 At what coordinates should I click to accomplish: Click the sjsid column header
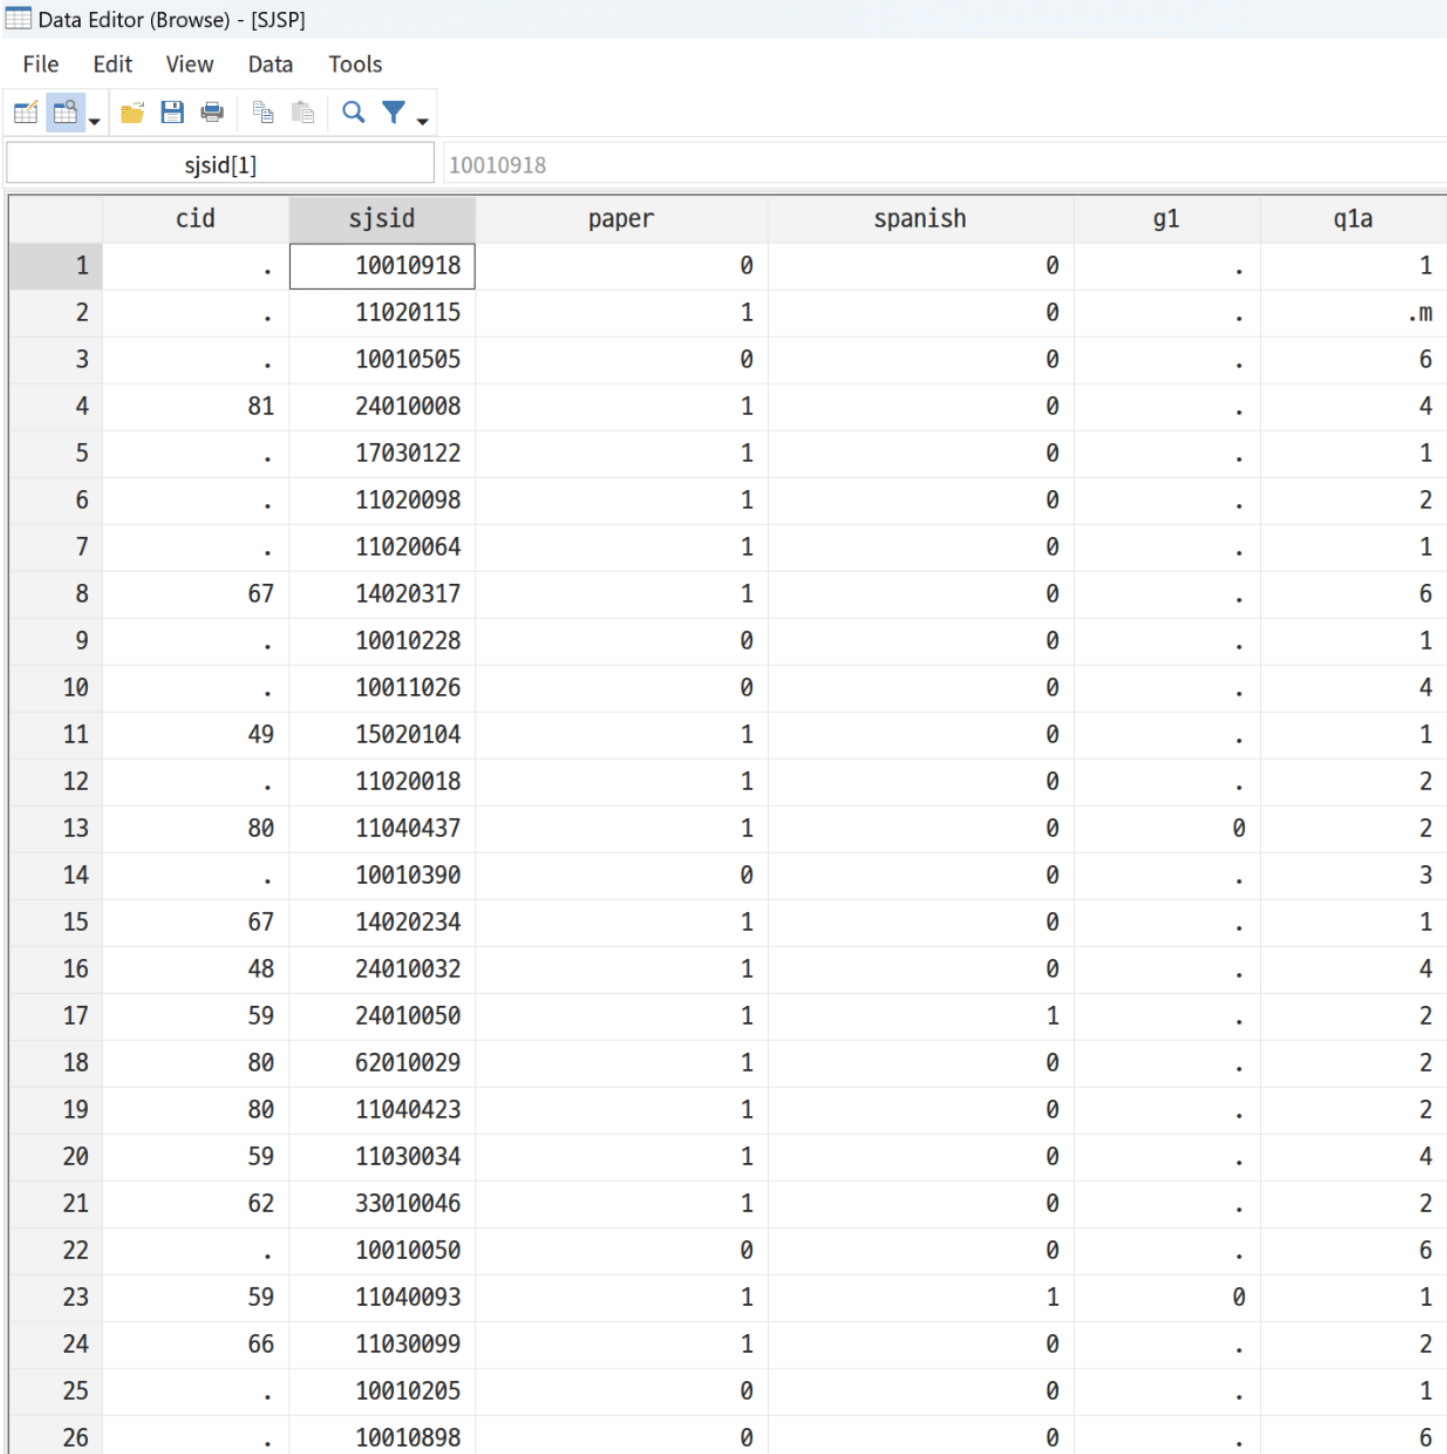pyautogui.click(x=382, y=218)
